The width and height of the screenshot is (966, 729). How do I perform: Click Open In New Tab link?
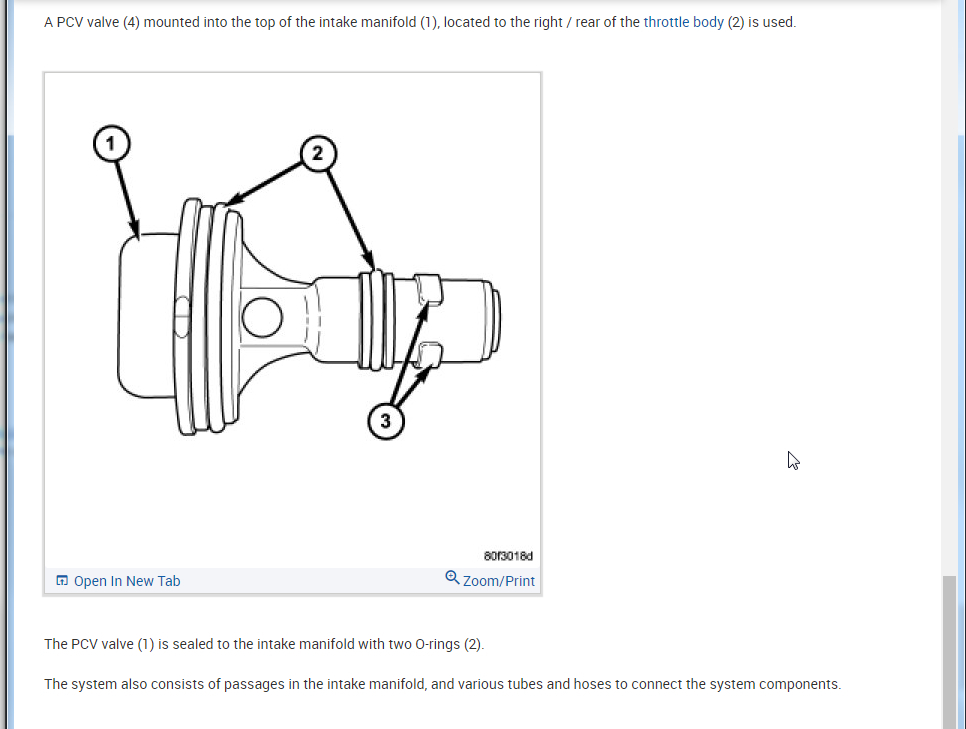[x=127, y=581]
